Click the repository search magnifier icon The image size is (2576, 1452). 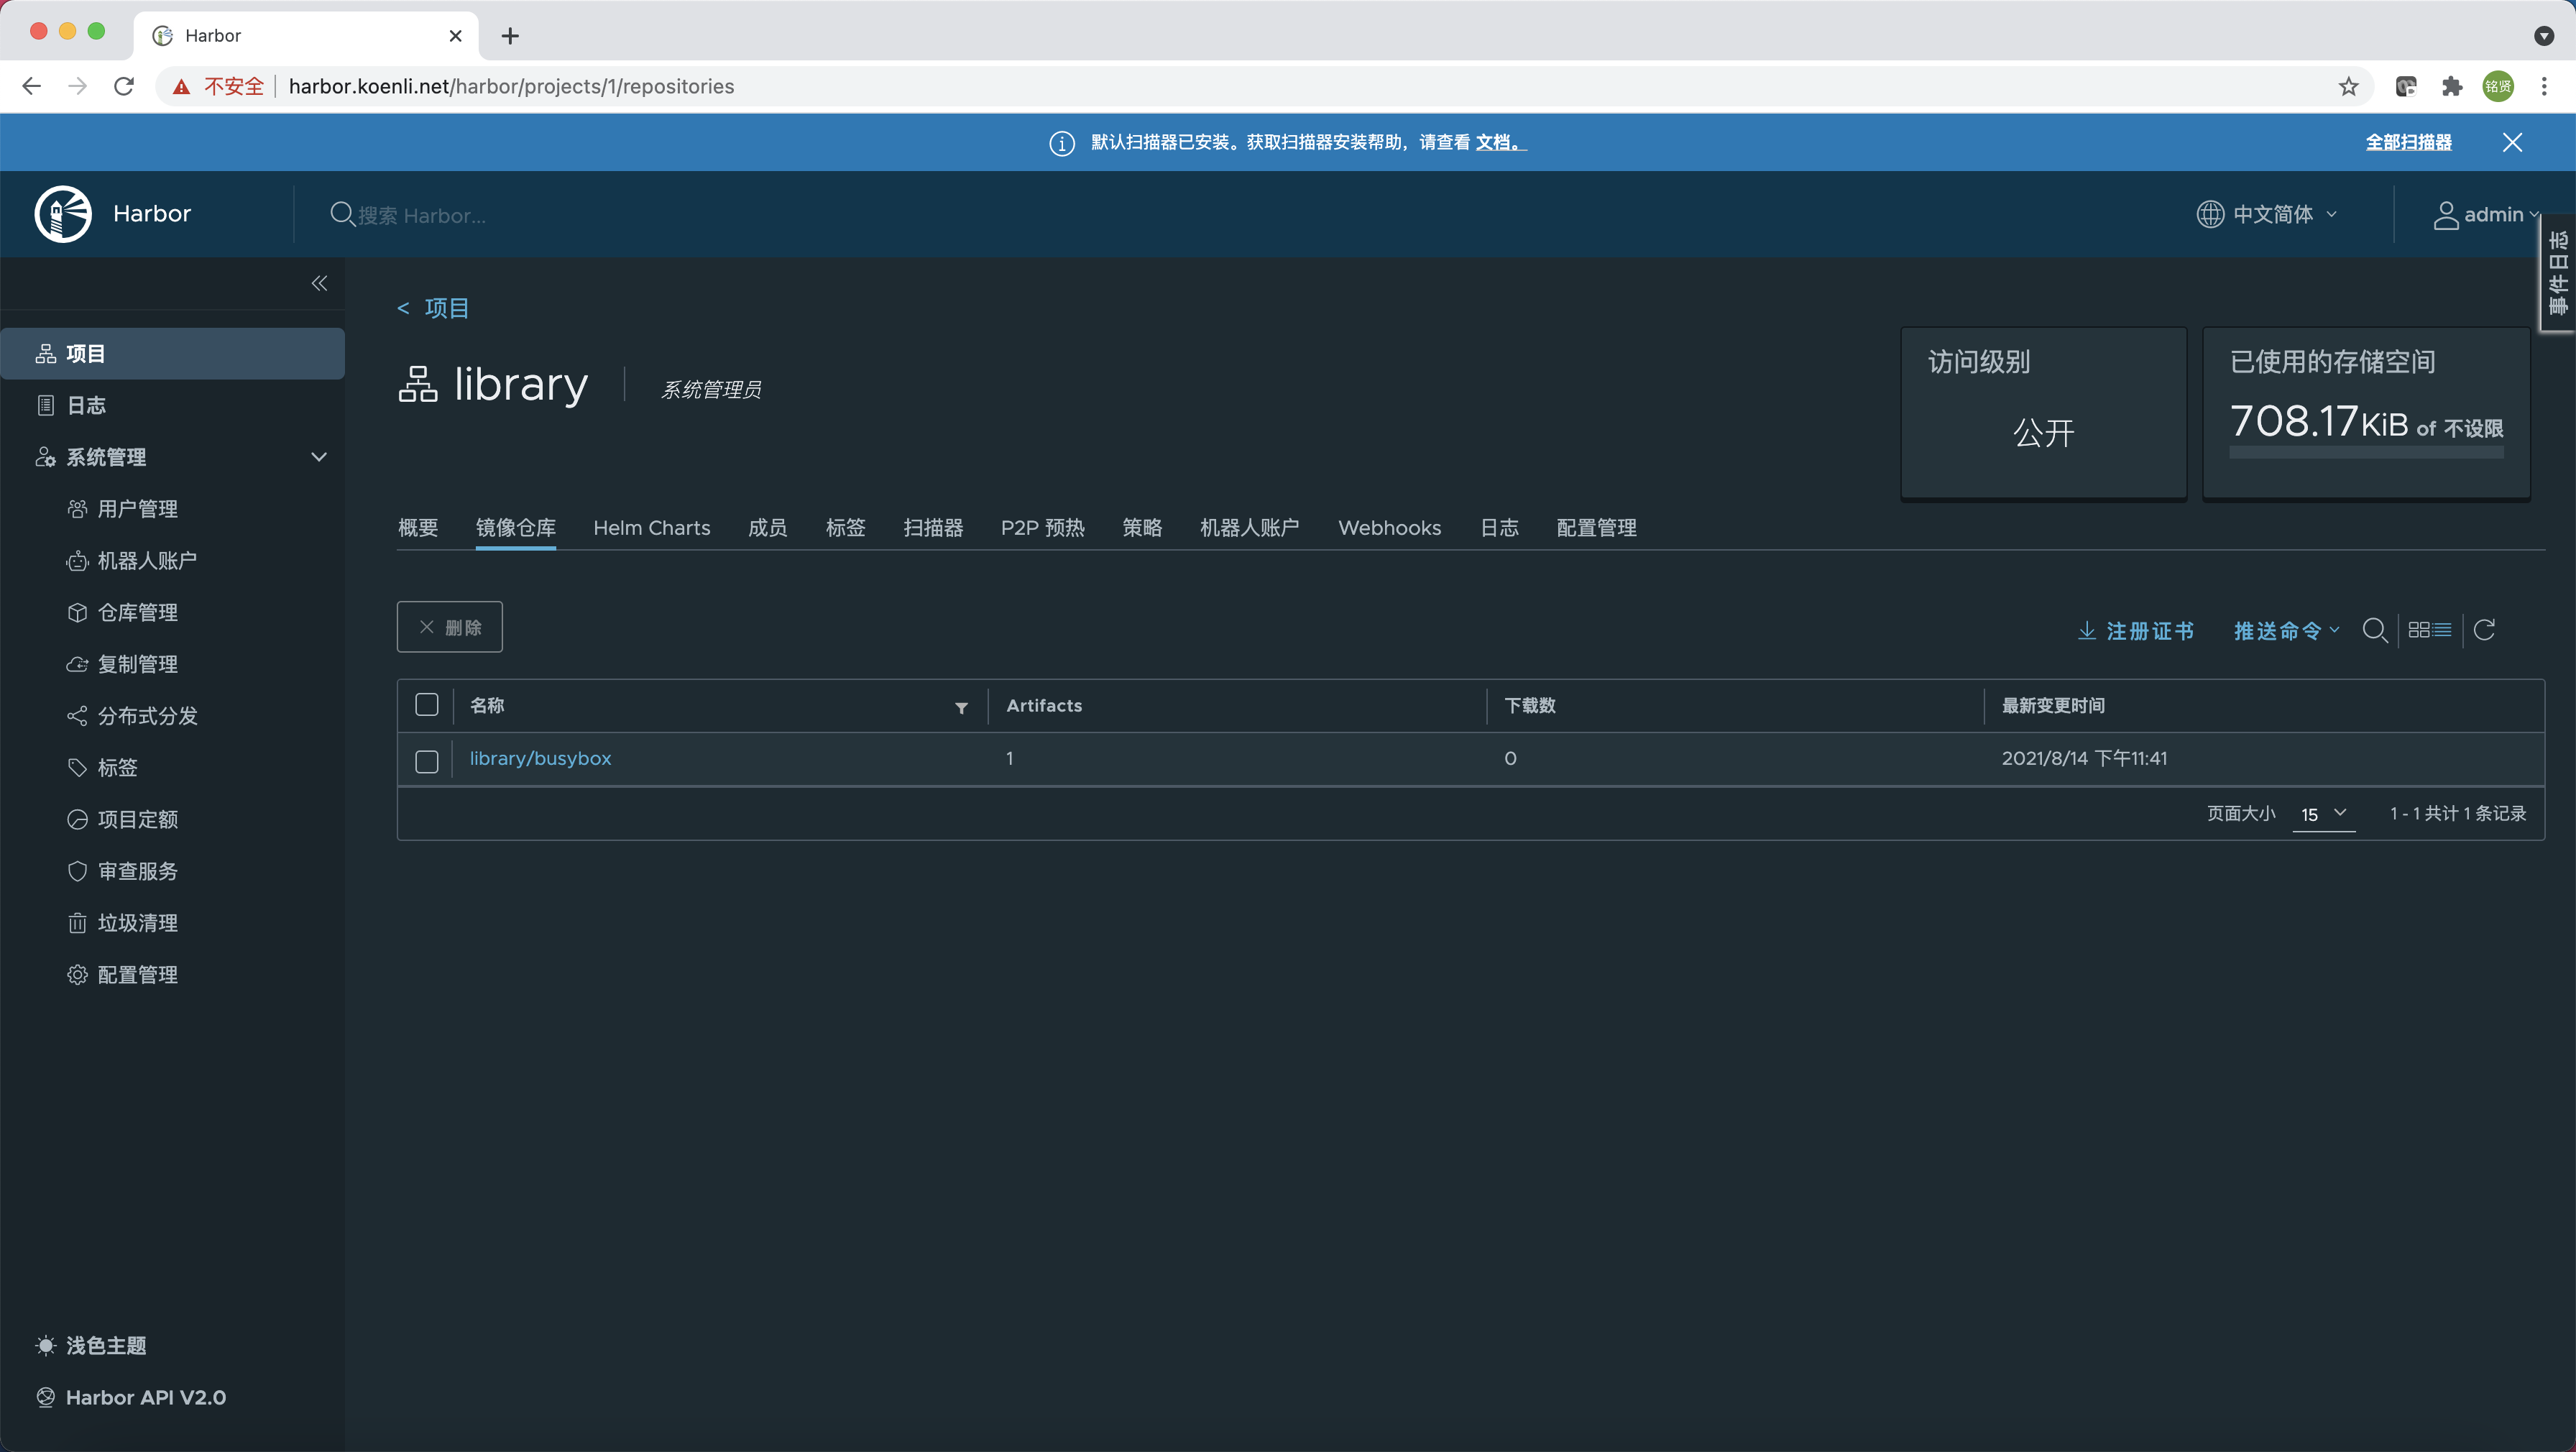(2374, 630)
